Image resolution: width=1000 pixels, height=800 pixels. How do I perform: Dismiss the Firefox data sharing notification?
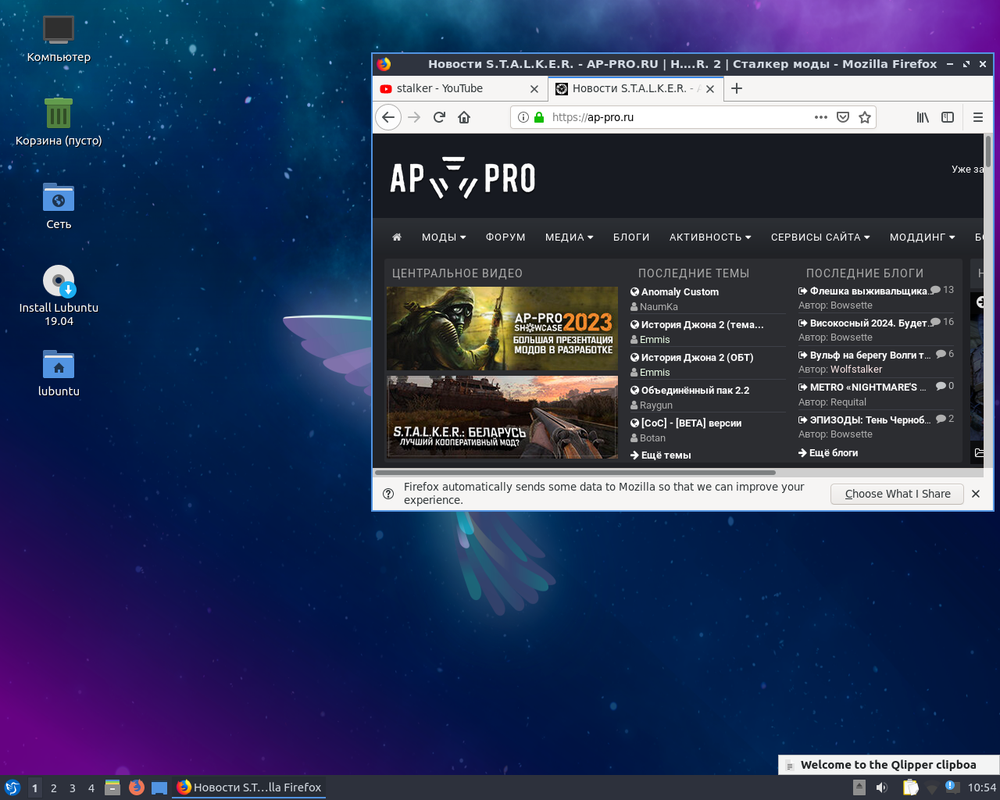(x=976, y=494)
